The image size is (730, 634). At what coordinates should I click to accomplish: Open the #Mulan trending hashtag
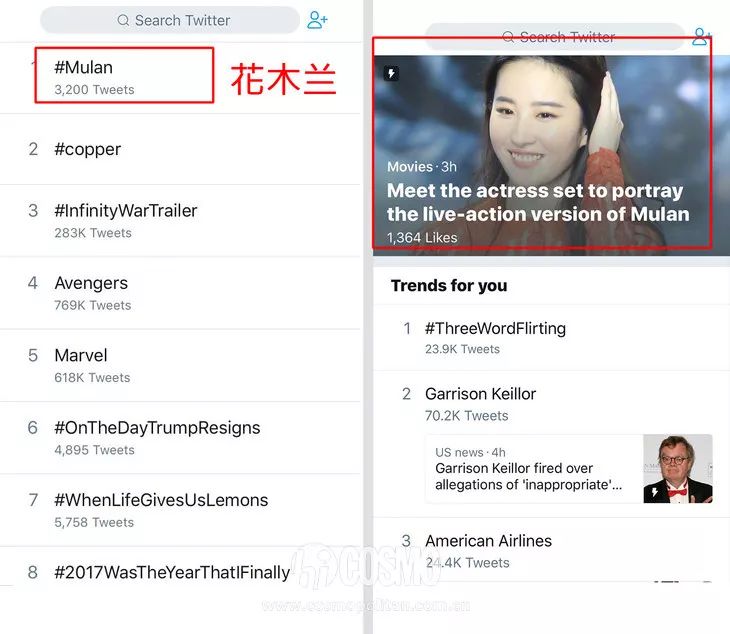tap(180, 78)
